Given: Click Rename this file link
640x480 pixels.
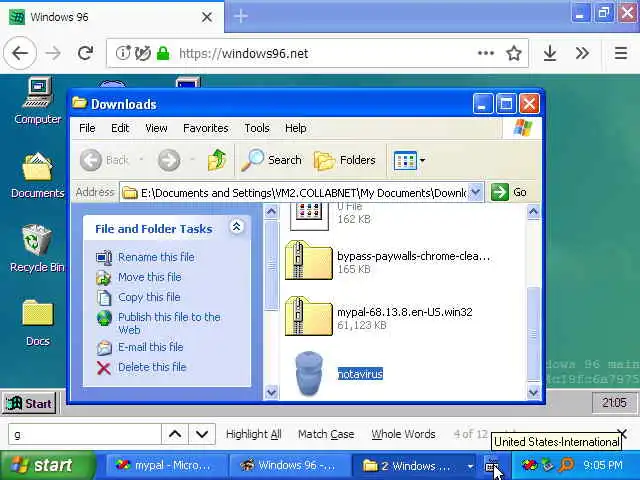Looking at the screenshot, I should click(156, 257).
